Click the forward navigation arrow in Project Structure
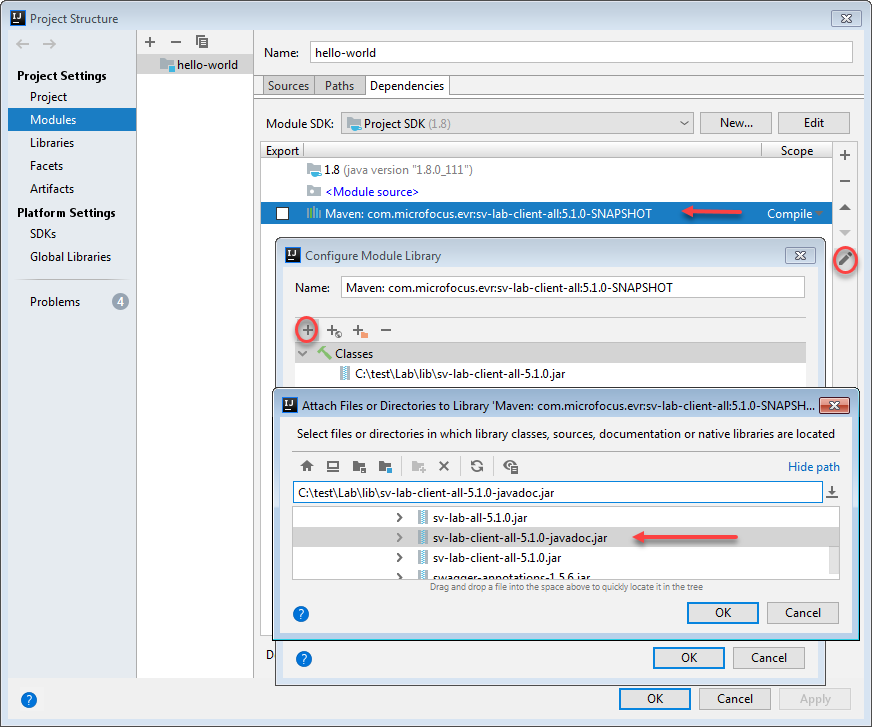The image size is (872, 727). pyautogui.click(x=49, y=44)
